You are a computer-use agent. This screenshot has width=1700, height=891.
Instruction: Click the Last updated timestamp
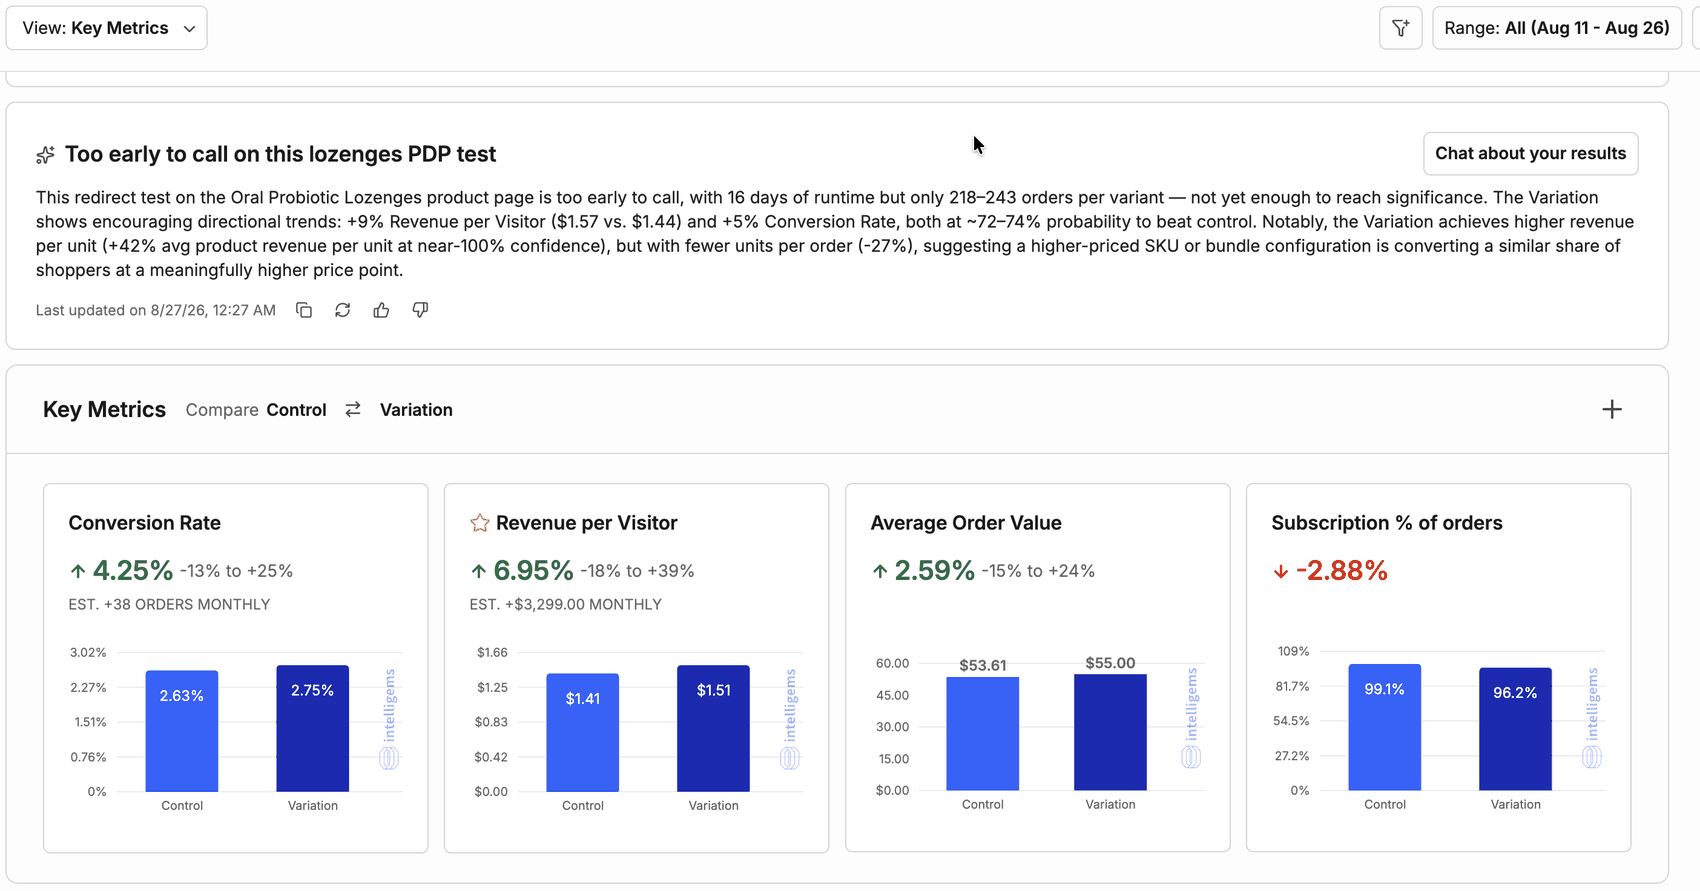coord(156,310)
